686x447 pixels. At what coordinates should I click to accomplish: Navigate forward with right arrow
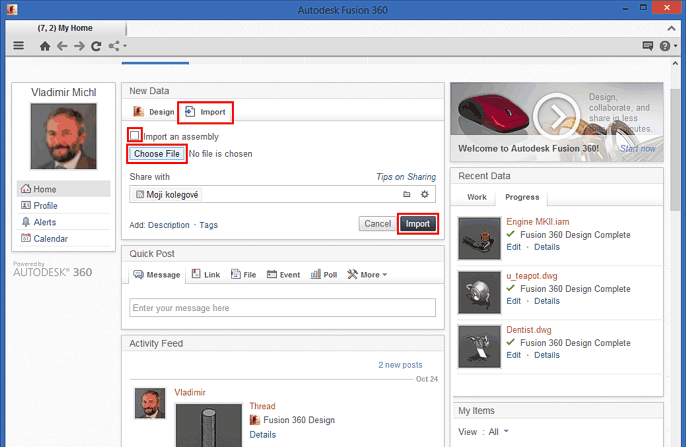79,46
